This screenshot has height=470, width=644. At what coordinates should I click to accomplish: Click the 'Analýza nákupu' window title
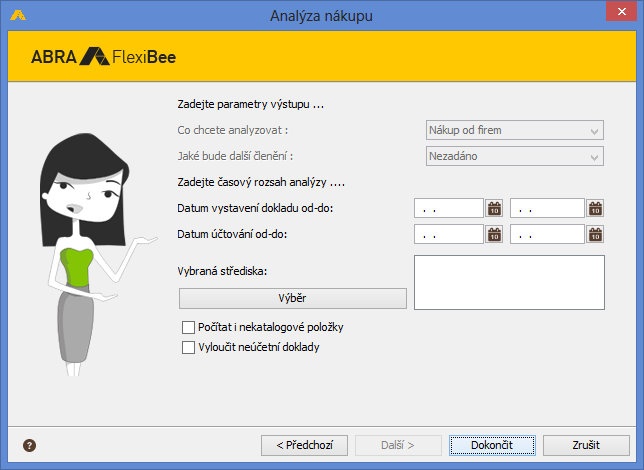pyautogui.click(x=322, y=16)
